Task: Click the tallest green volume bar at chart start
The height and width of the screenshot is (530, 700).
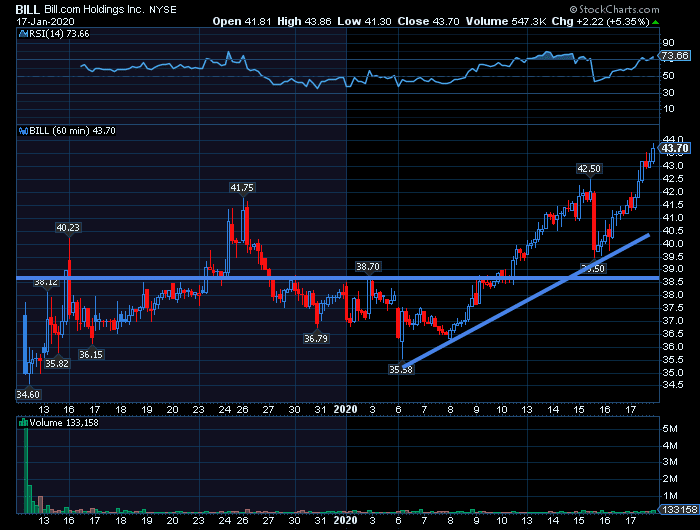Action: [25, 471]
